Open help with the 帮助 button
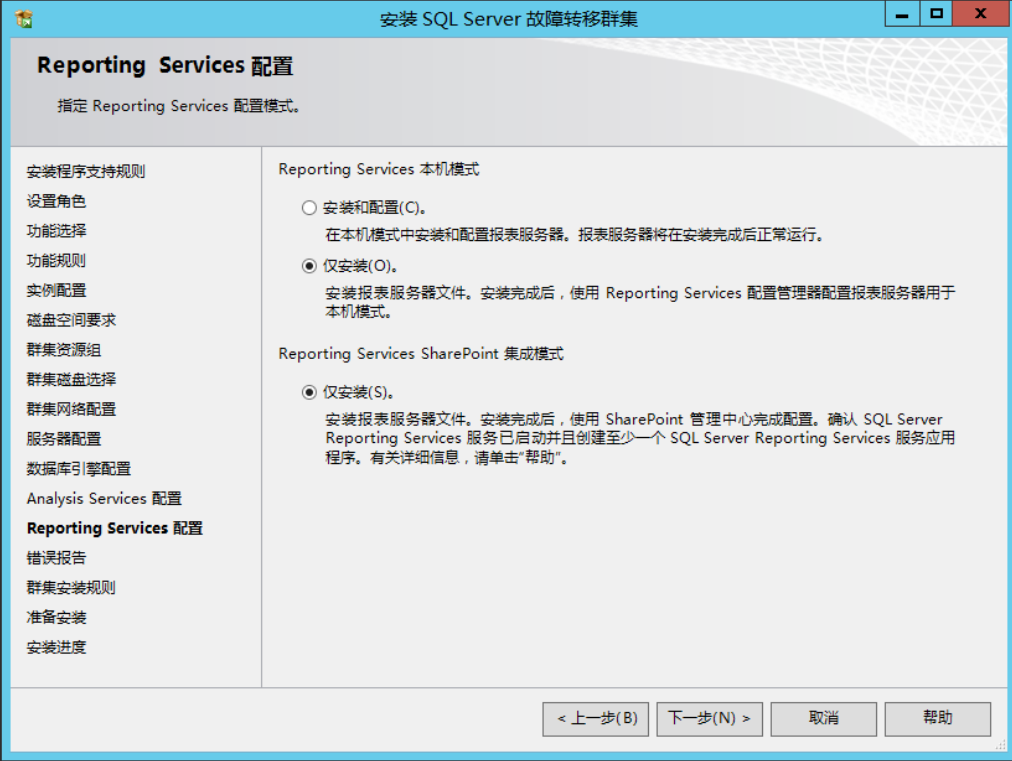The height and width of the screenshot is (761, 1012). pyautogui.click(x=938, y=718)
